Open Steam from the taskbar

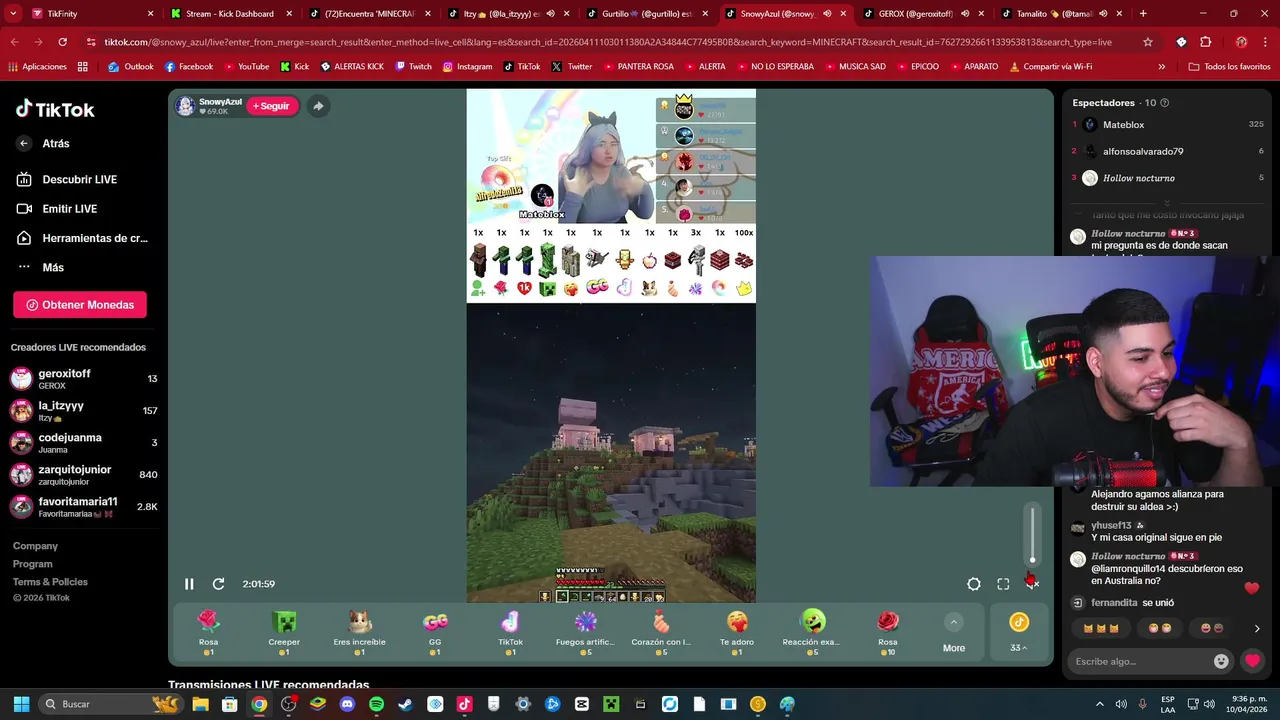(x=405, y=704)
